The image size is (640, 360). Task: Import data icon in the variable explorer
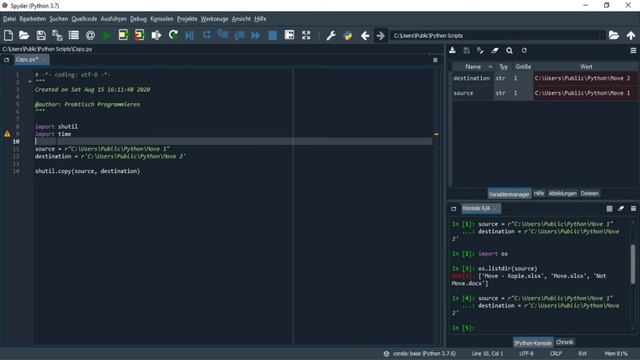(452, 50)
